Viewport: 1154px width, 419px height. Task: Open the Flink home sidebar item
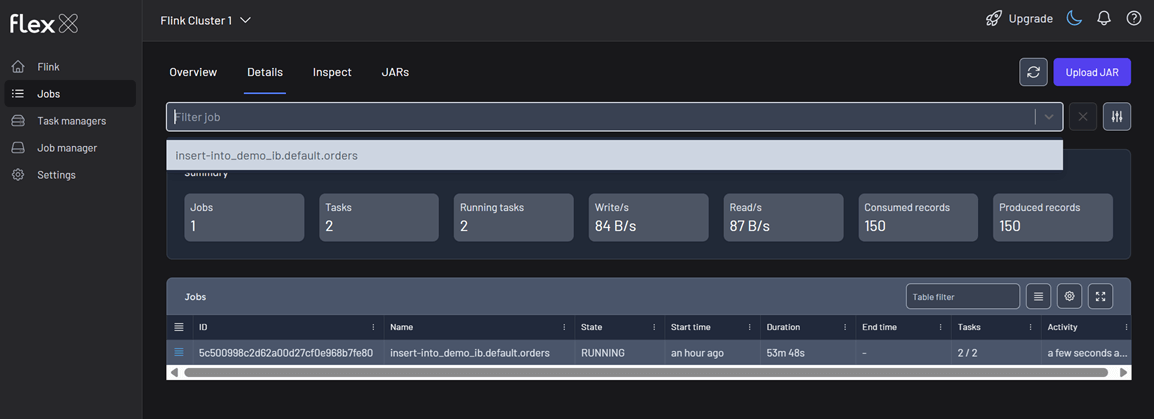pyautogui.click(x=70, y=67)
